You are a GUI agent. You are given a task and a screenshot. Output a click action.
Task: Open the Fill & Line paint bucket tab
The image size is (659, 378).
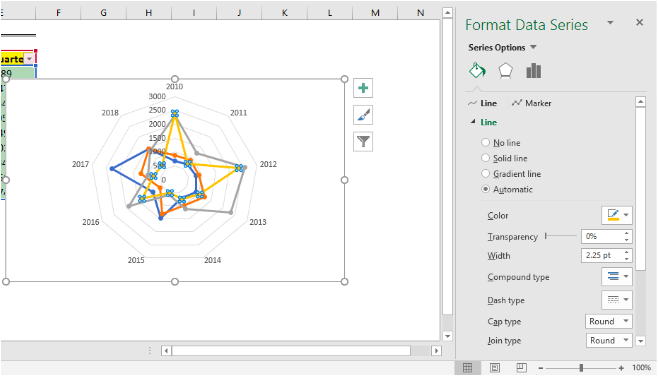[x=477, y=71]
